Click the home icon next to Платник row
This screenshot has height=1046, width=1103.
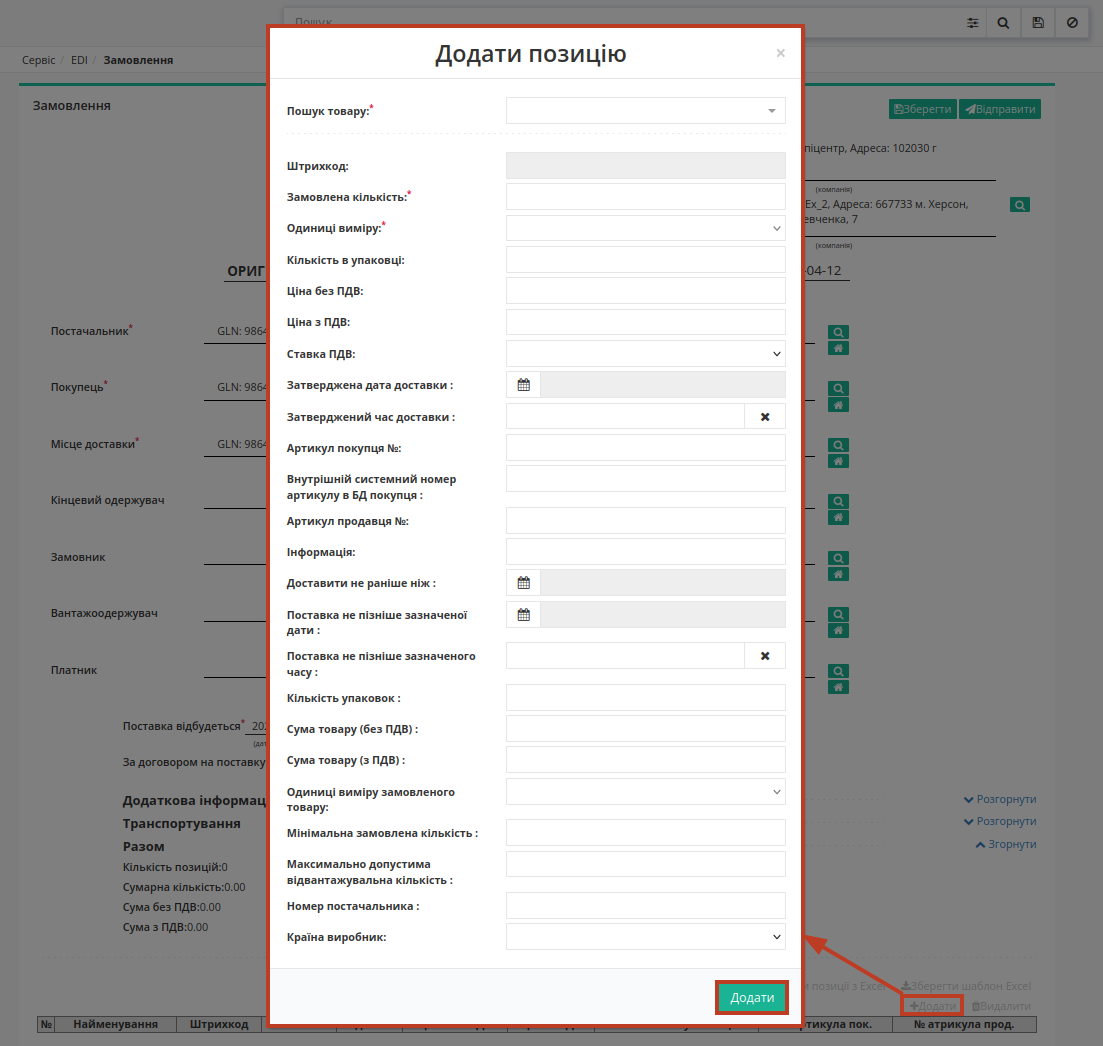[x=839, y=687]
